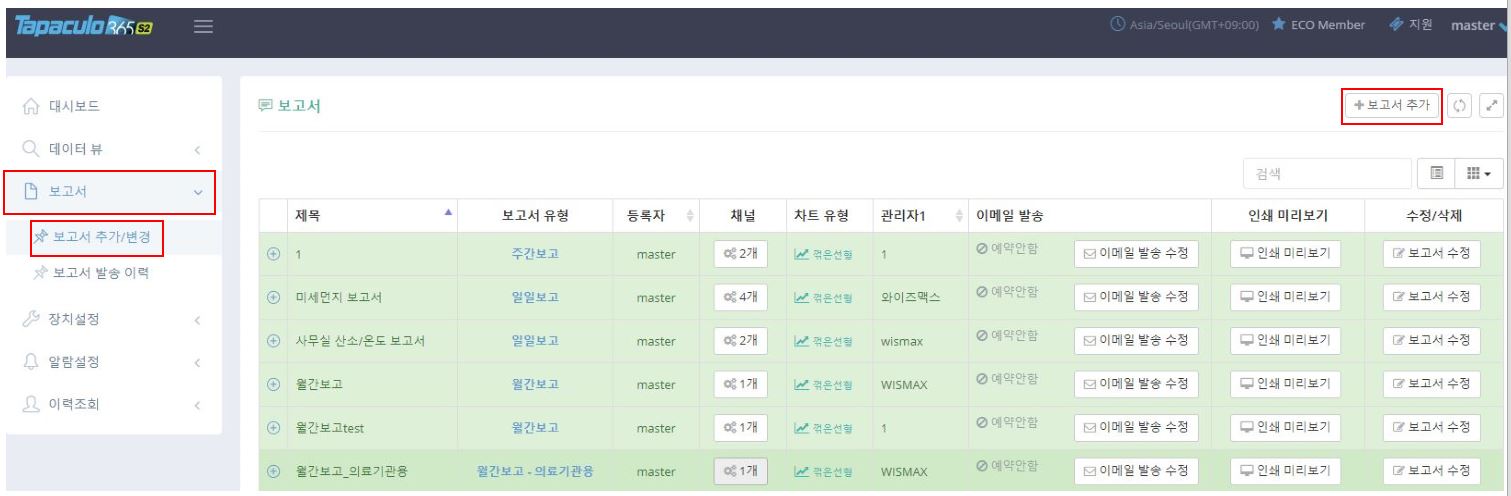
Task: Sort table by 제목 column
Action: click(x=372, y=214)
